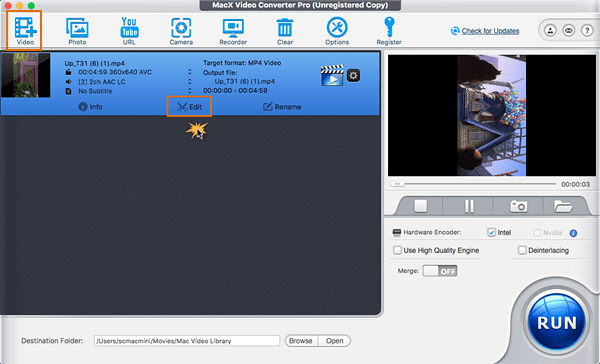Click the Check for Updates link
The height and width of the screenshot is (364, 600).
pos(490,31)
